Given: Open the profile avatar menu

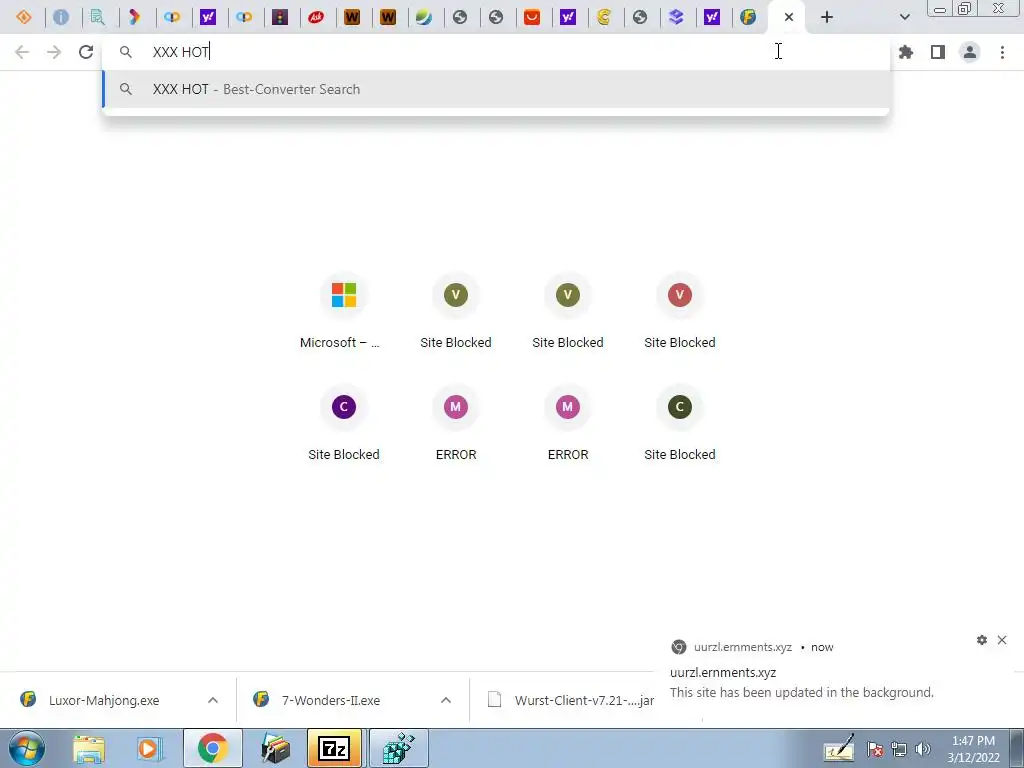Looking at the screenshot, I should coord(970,52).
